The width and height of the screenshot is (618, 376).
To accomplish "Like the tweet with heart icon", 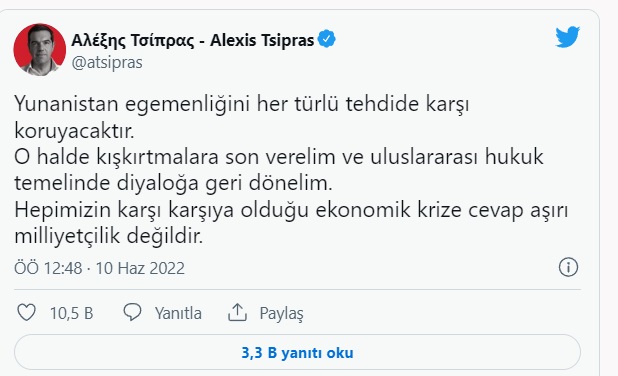I will (x=26, y=313).
